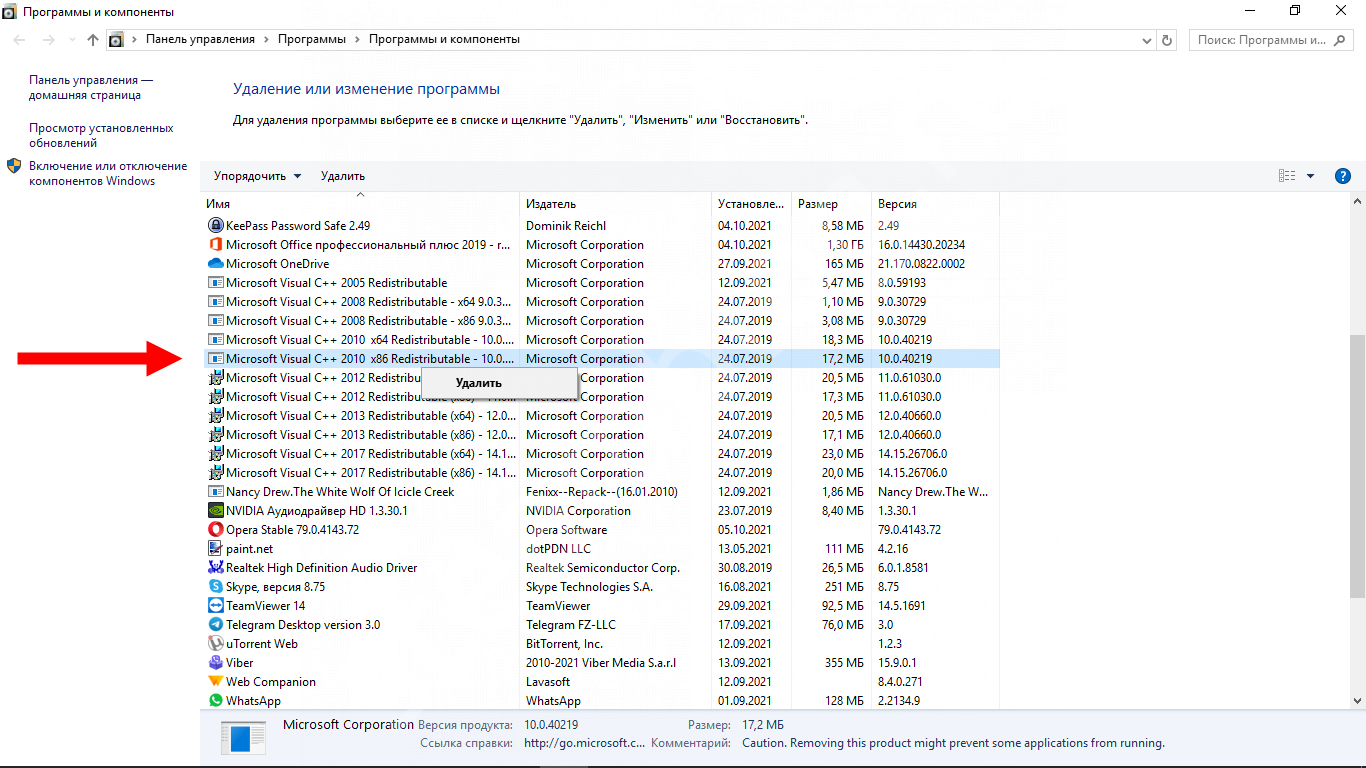This screenshot has width=1366, height=768.
Task: Click Программы in the breadcrumb path
Action: pyautogui.click(x=312, y=40)
